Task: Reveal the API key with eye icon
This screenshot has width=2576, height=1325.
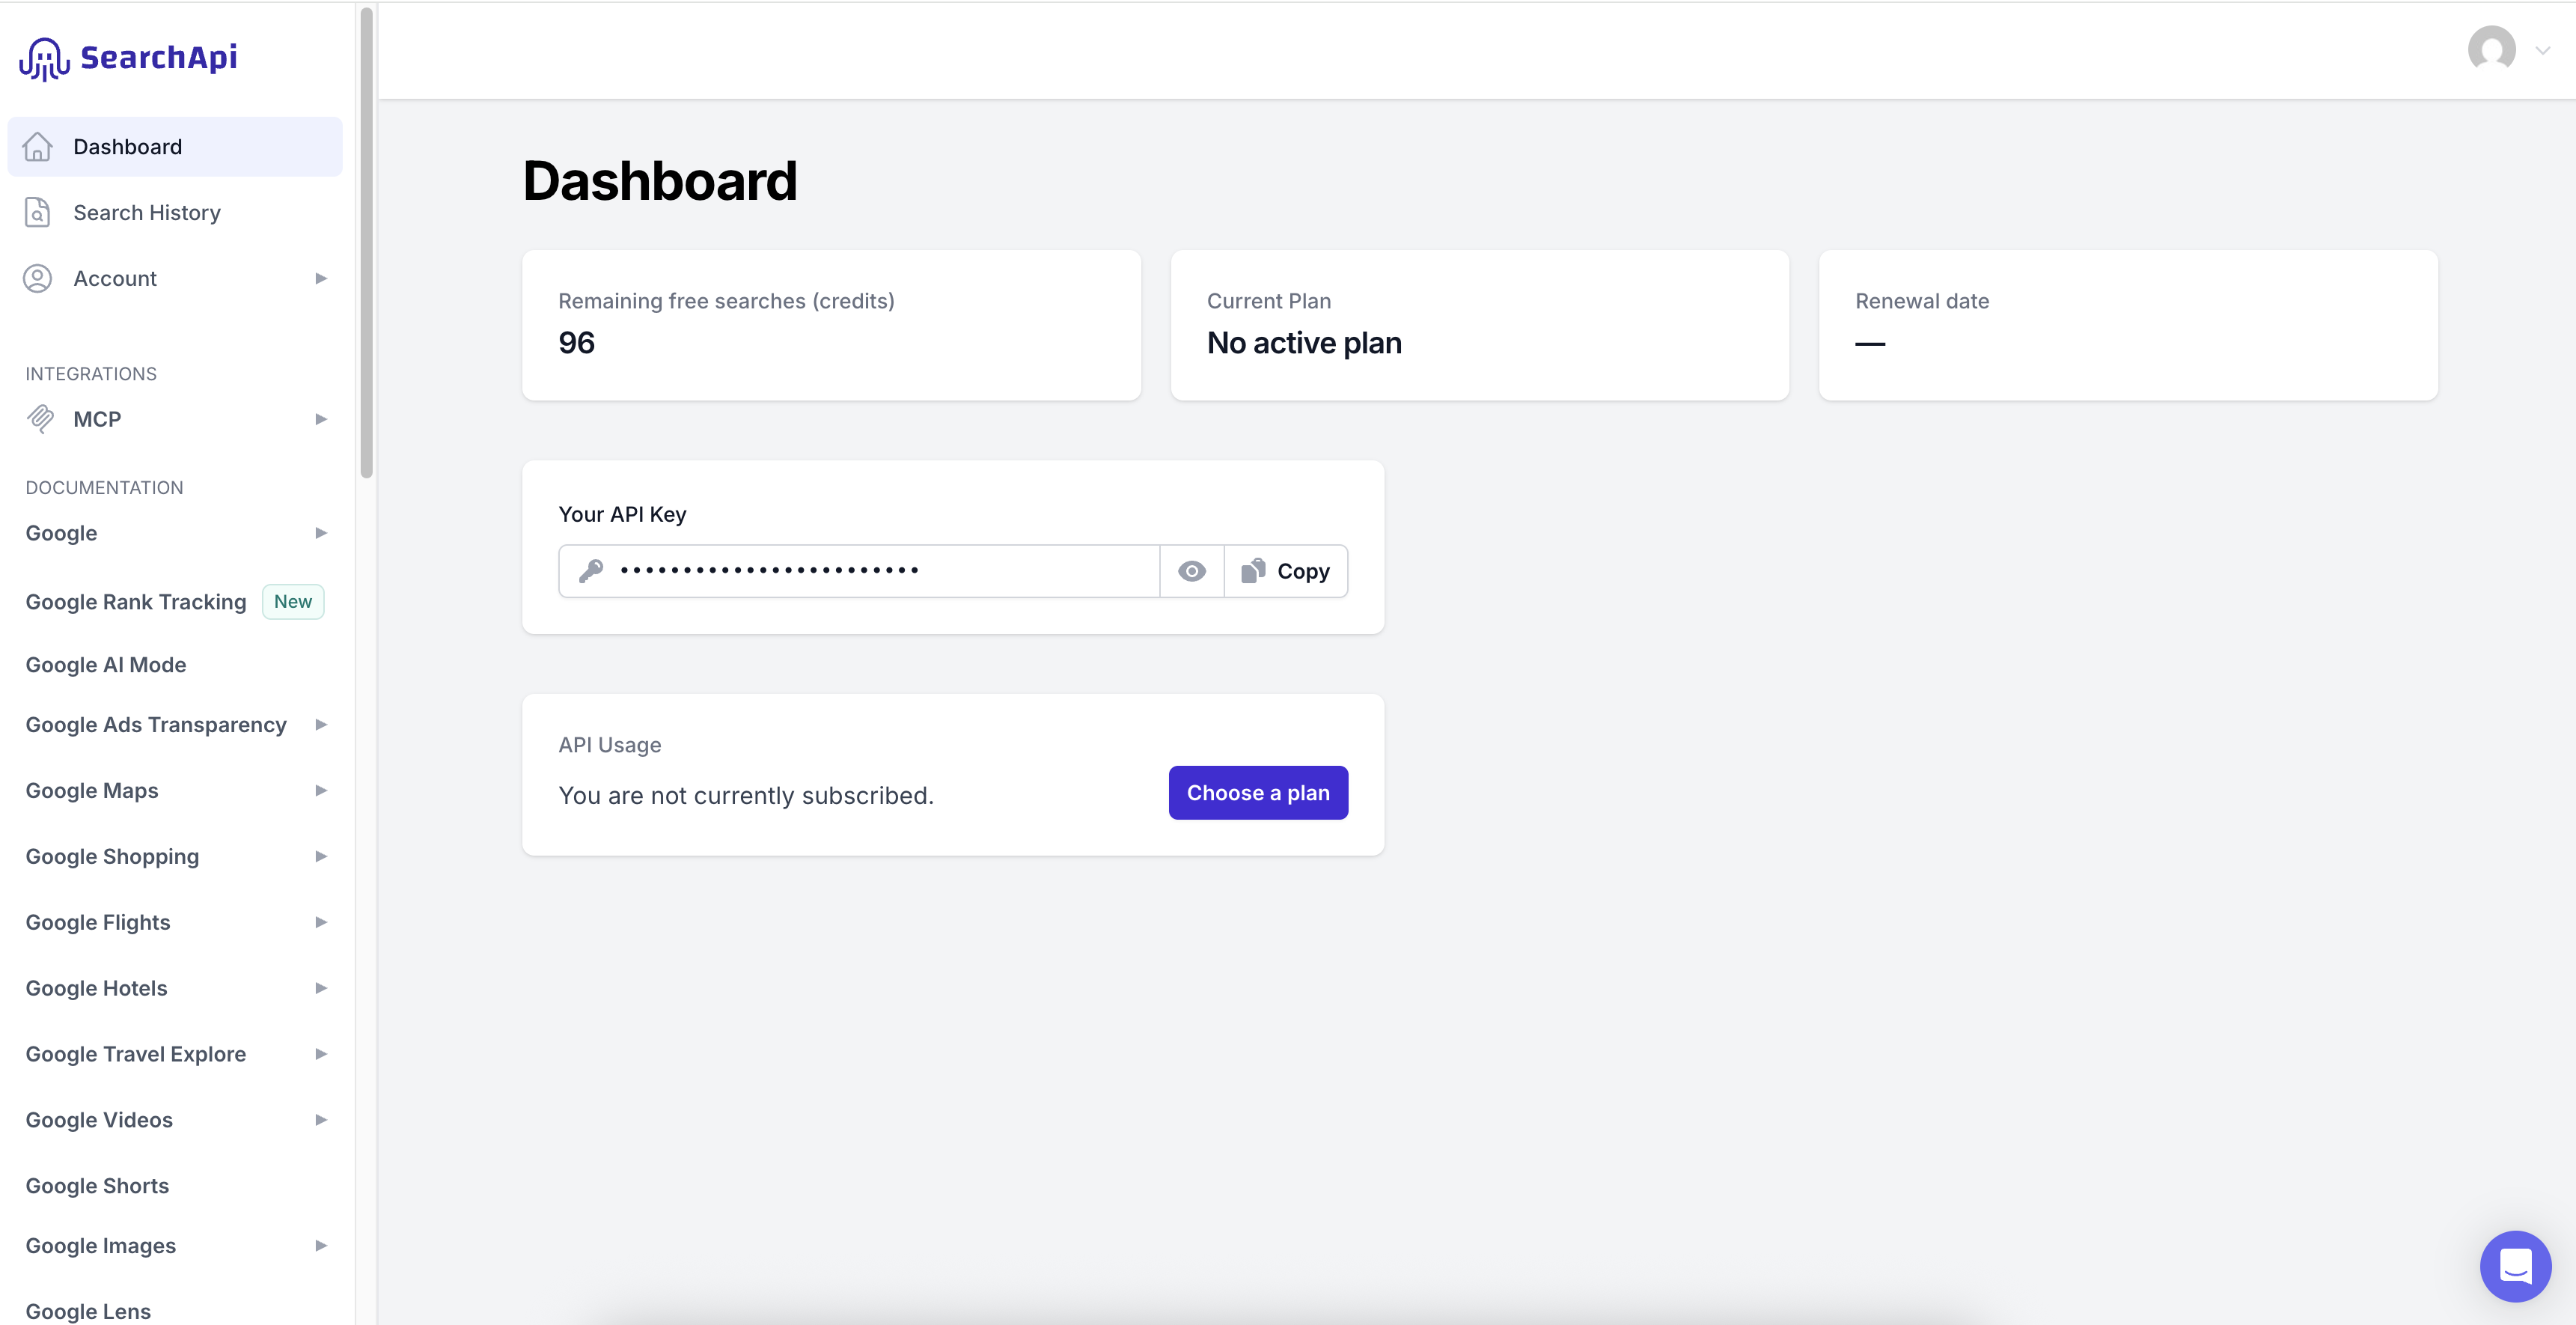Action: (x=1191, y=571)
